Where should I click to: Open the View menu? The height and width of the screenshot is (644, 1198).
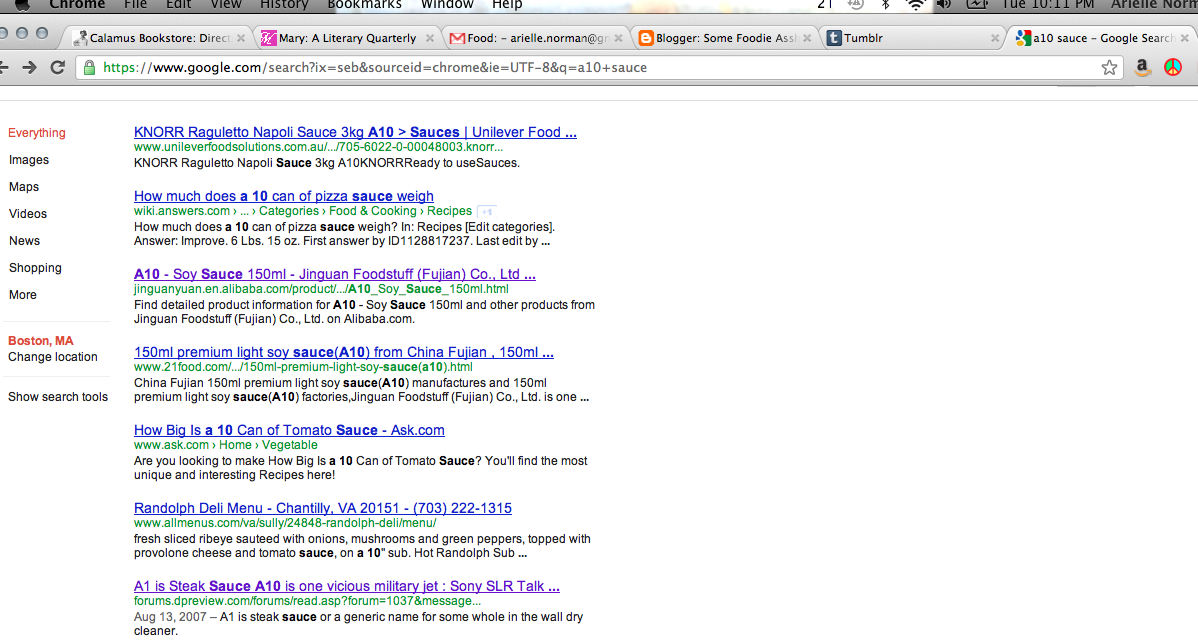(226, 4)
